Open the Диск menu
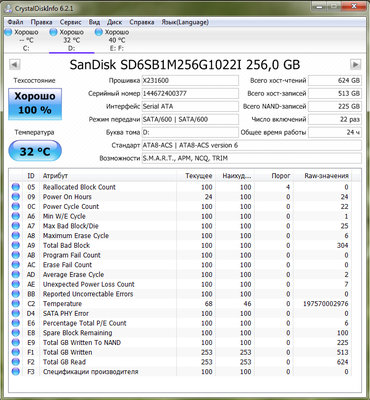370x400 pixels. point(114,22)
